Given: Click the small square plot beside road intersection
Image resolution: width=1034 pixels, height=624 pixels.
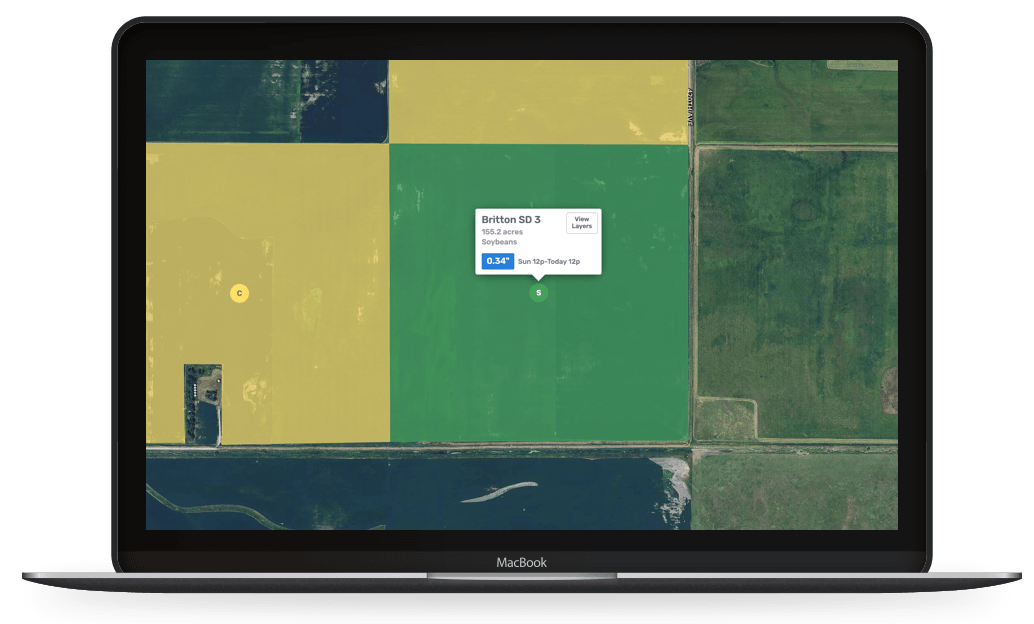Looking at the screenshot, I should pyautogui.click(x=726, y=419).
